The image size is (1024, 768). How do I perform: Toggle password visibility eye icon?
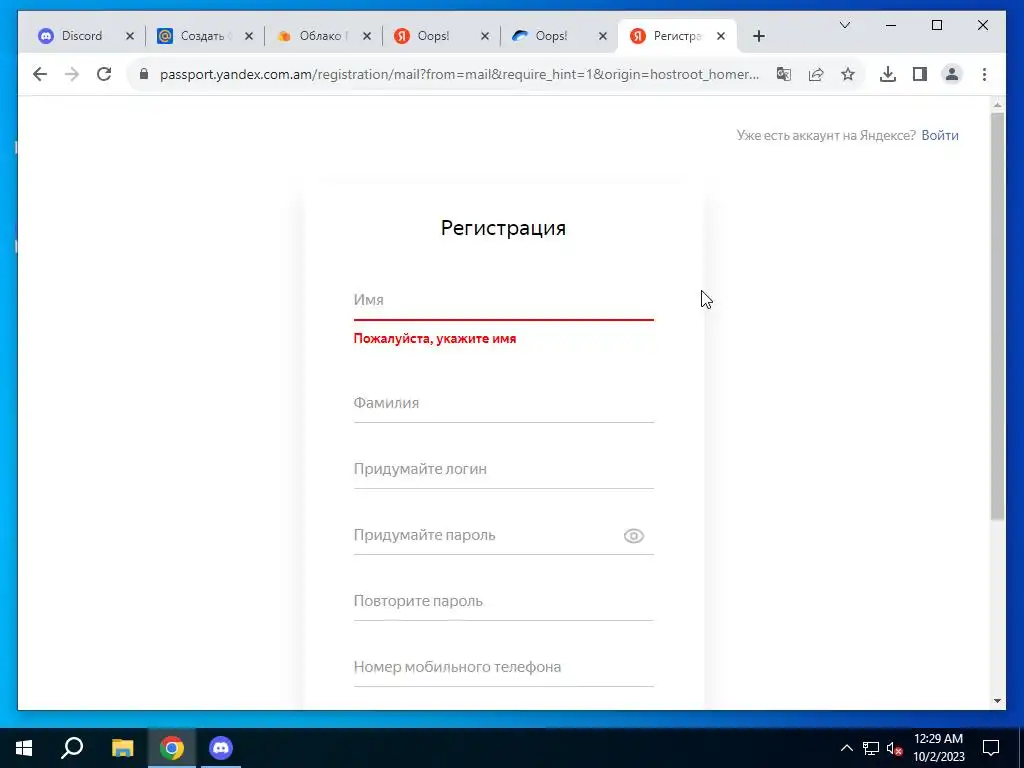coord(633,536)
